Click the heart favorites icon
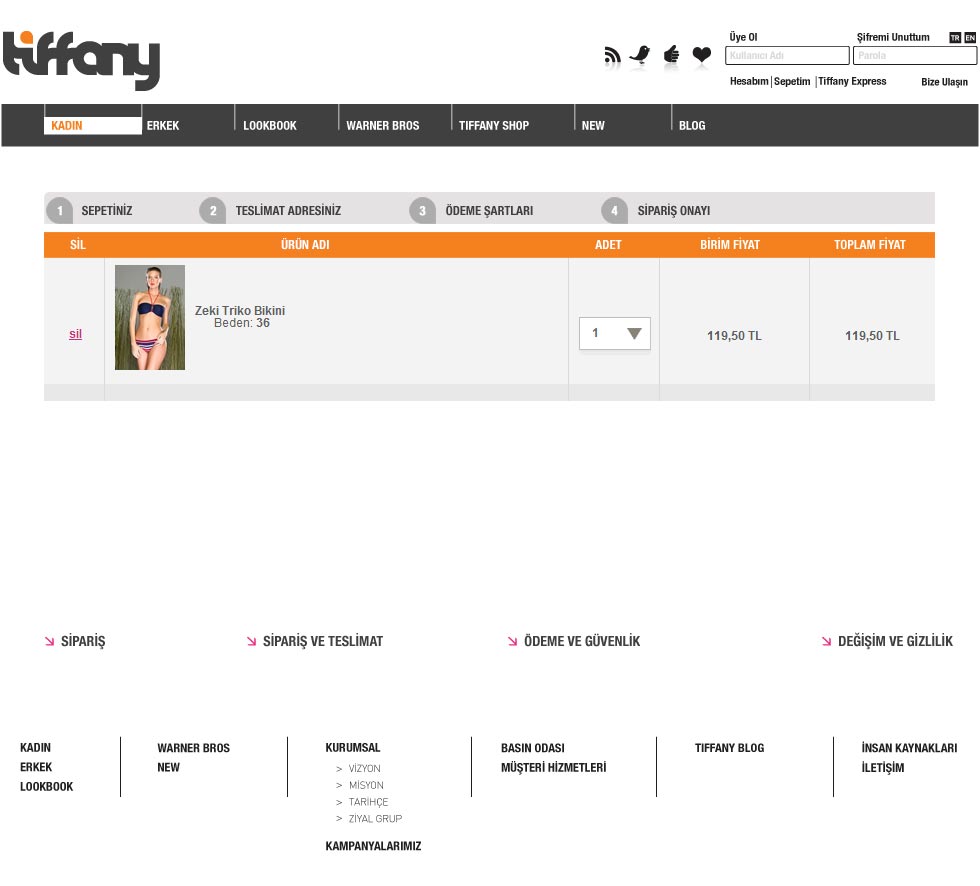The image size is (980, 886). click(x=702, y=55)
